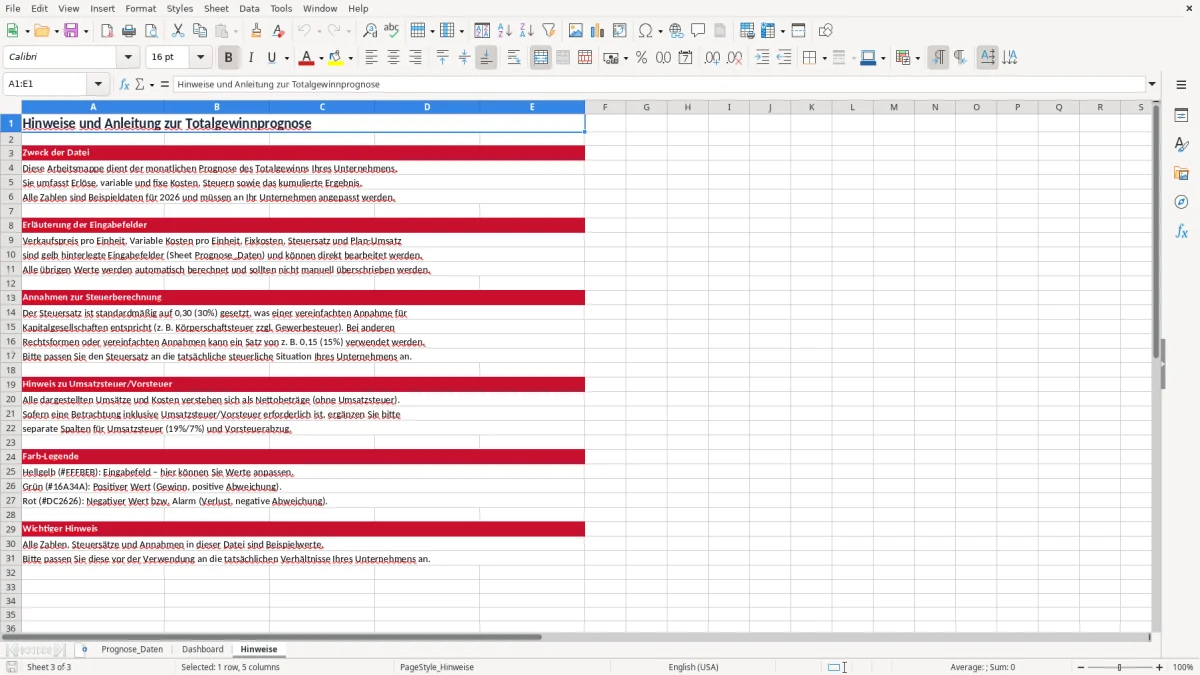Open the Font Size dropdown arrow
Image resolution: width=1200 pixels, height=675 pixels.
pyautogui.click(x=200, y=58)
